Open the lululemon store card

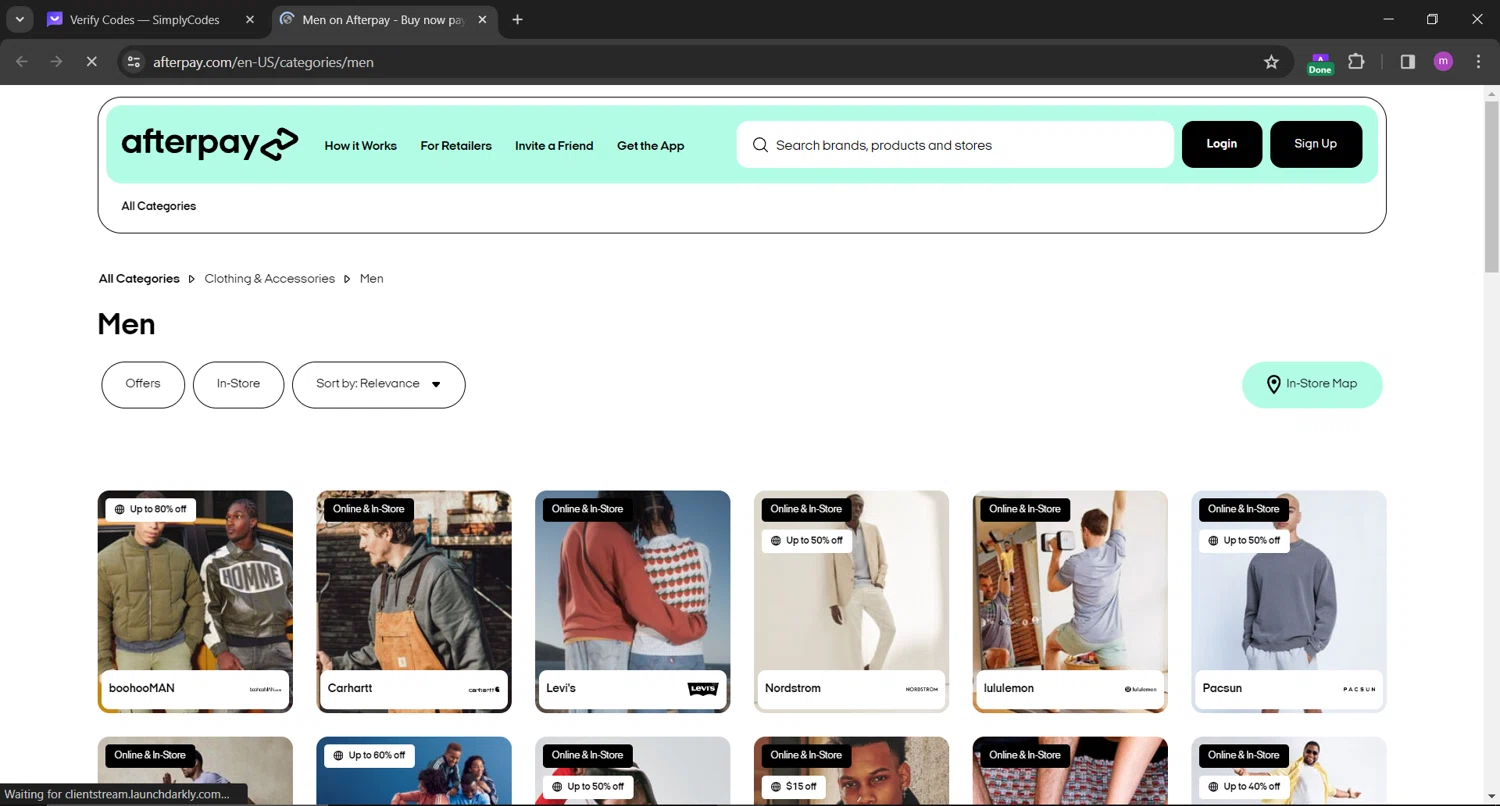click(x=1070, y=601)
